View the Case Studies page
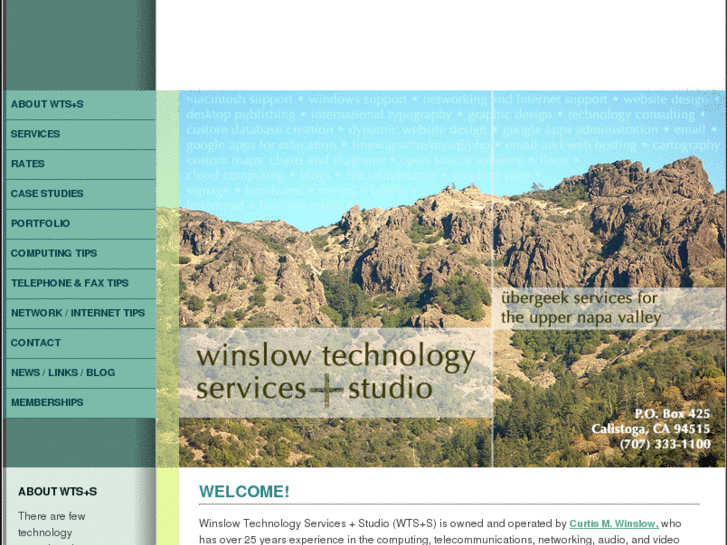This screenshot has width=727, height=545. (x=81, y=194)
